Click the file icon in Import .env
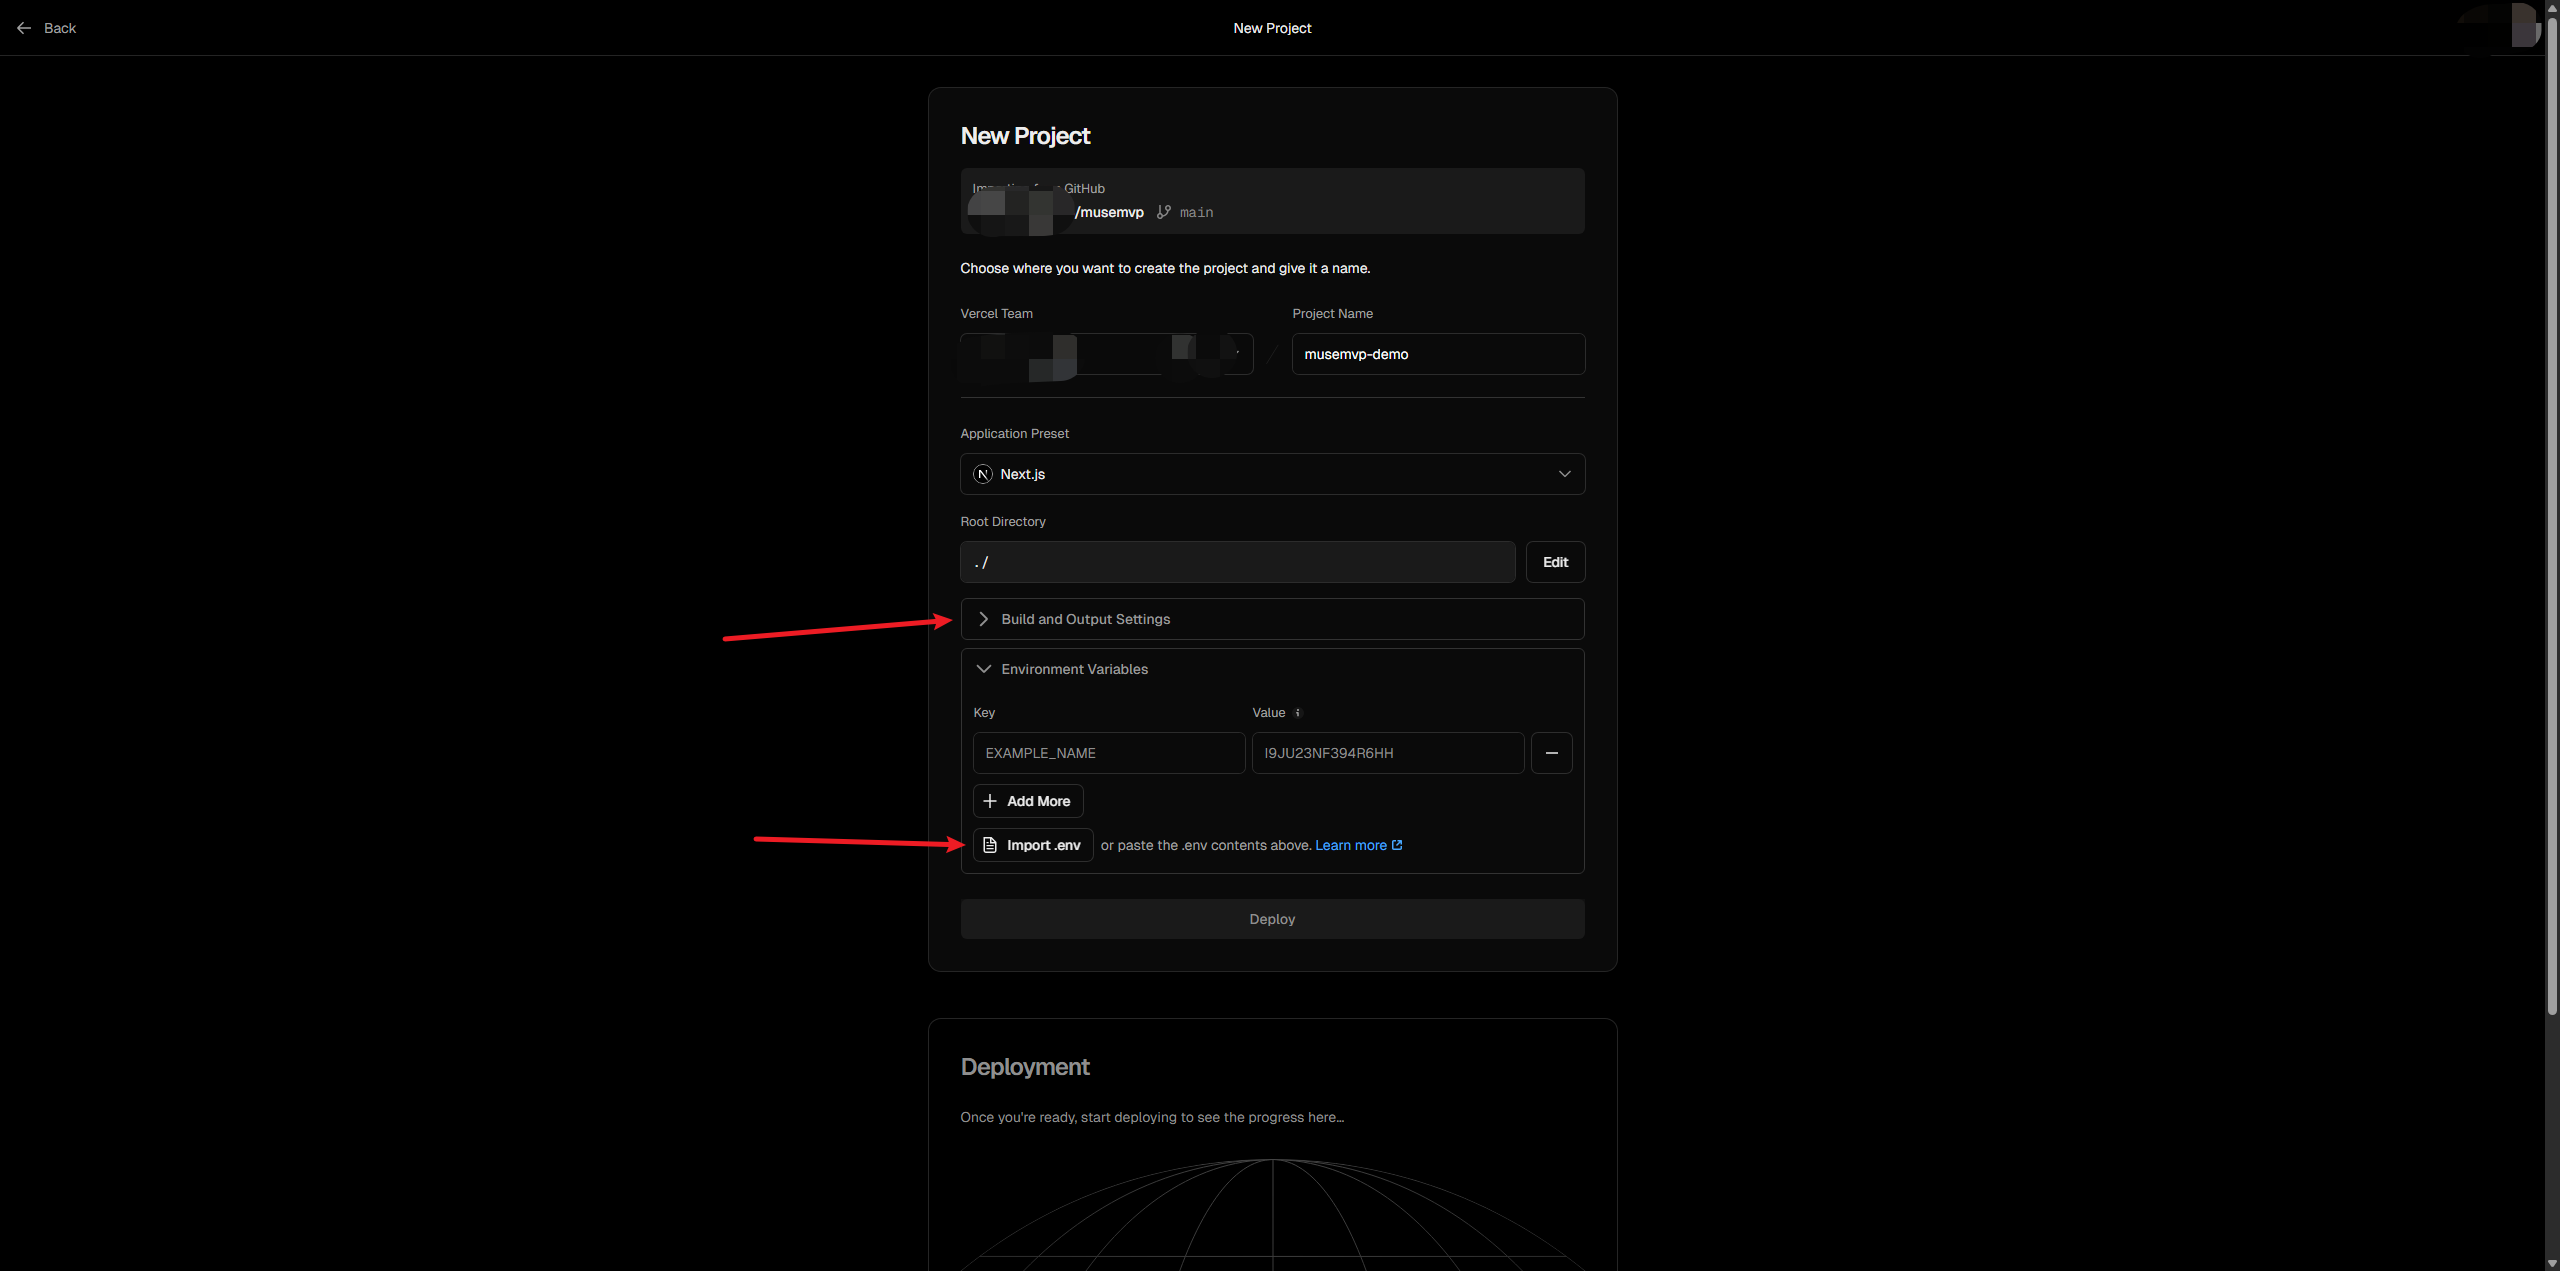2560x1271 pixels. point(990,845)
